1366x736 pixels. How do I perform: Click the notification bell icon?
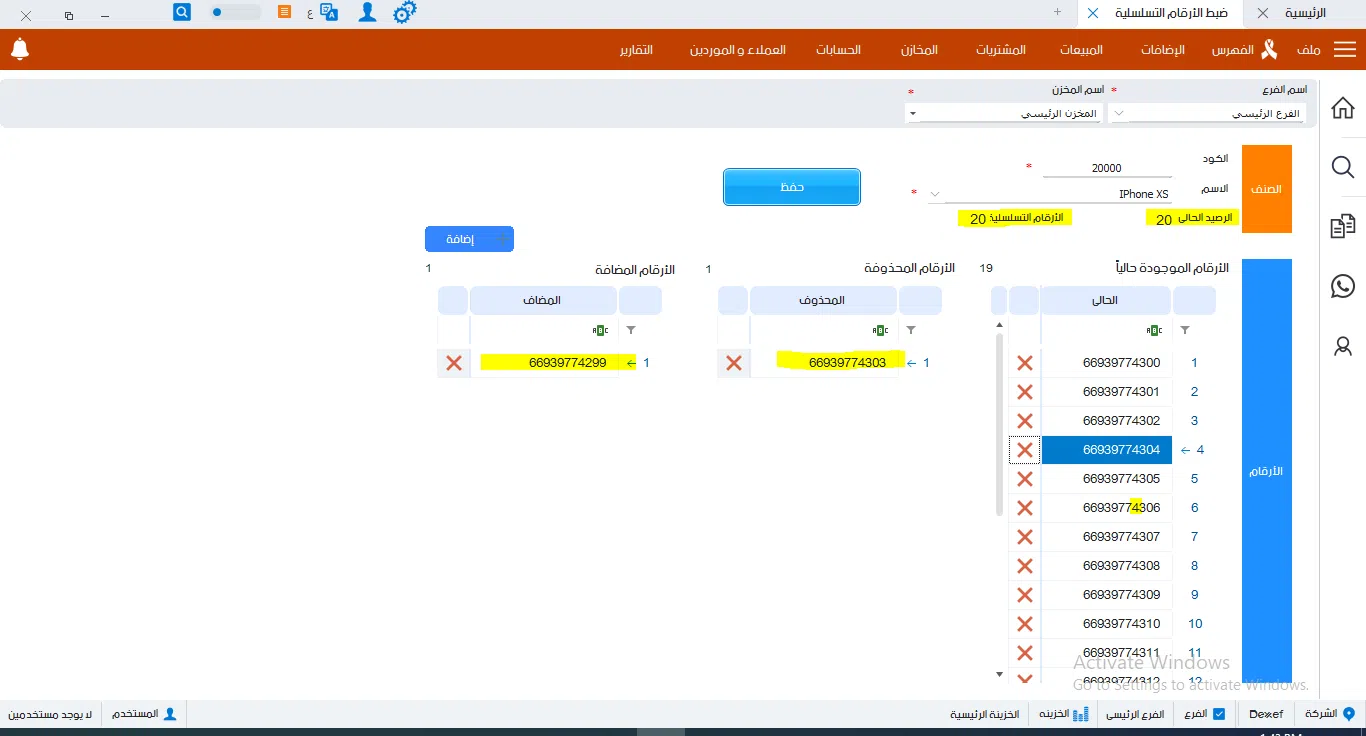tap(19, 49)
